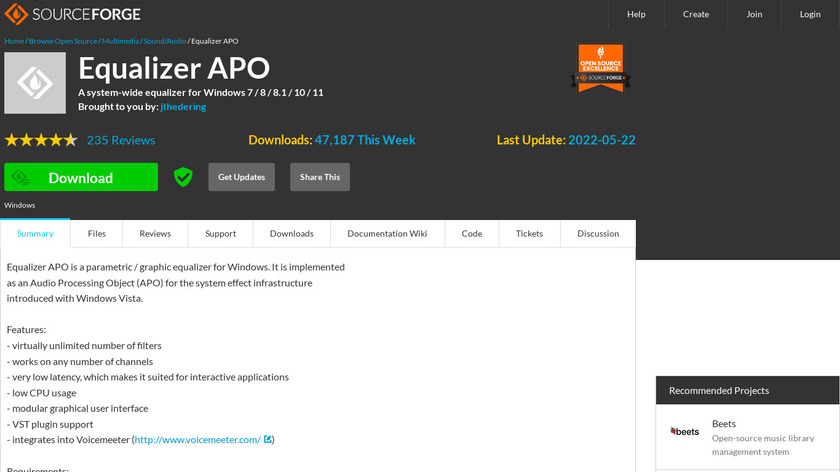
Task: Click the Open Source Excellence badge
Action: 601,68
